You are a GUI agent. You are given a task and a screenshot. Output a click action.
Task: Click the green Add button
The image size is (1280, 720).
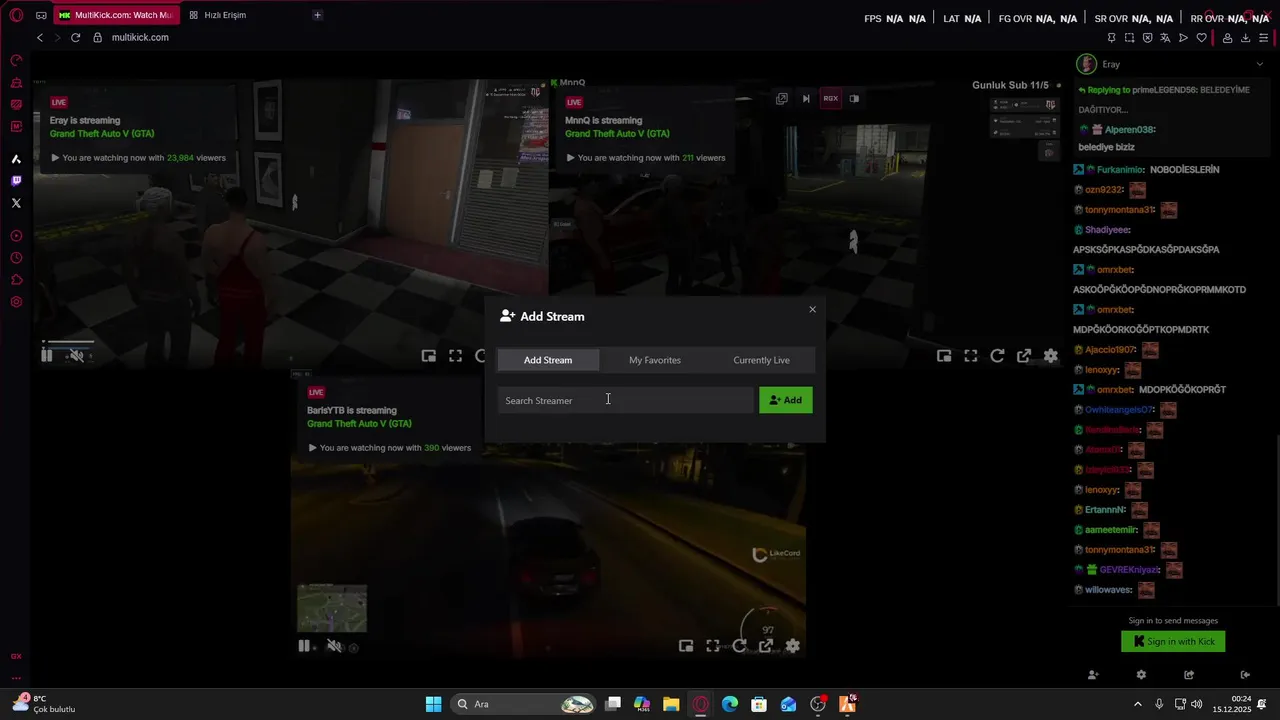pos(786,400)
